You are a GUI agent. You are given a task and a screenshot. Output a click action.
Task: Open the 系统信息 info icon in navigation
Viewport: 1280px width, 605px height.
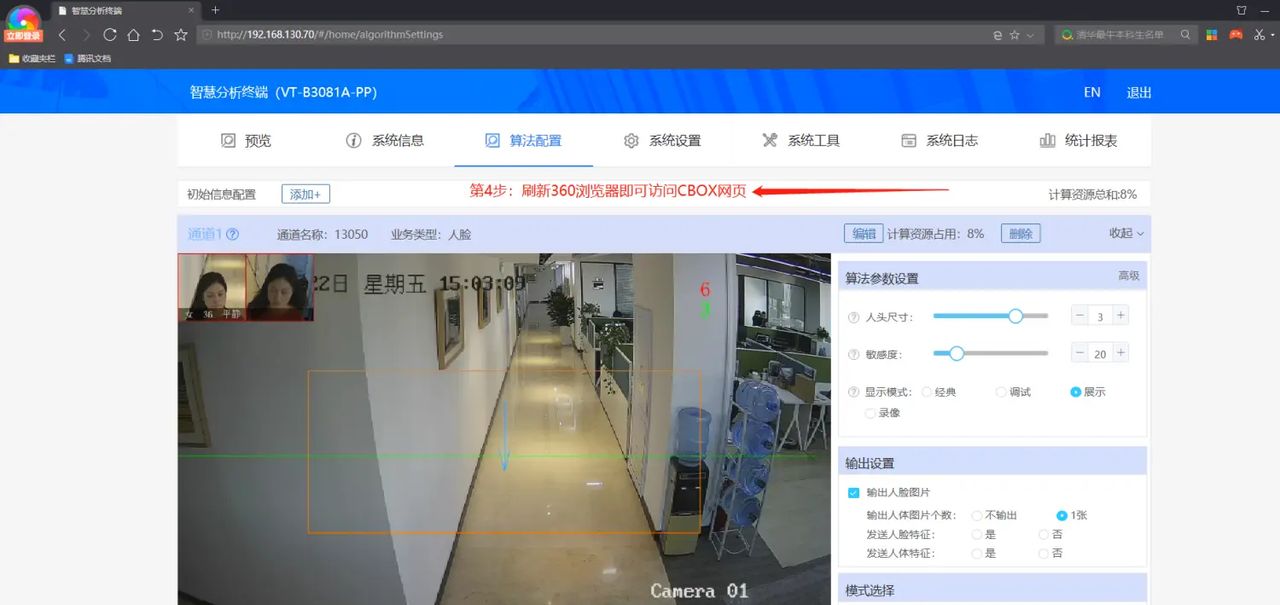click(x=353, y=140)
